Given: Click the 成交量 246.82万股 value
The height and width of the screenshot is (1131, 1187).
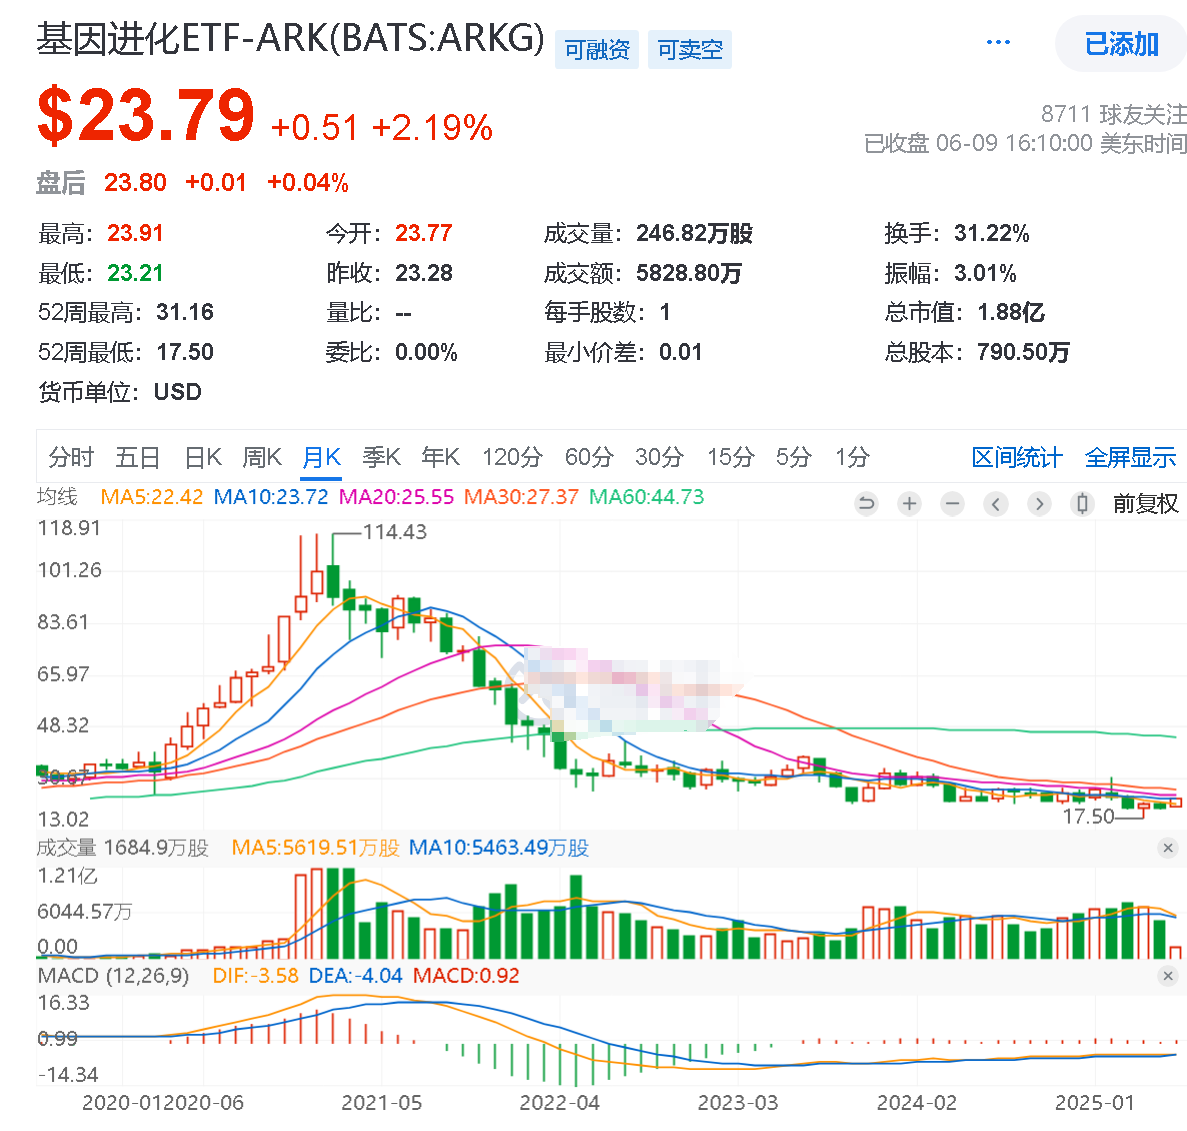Looking at the screenshot, I should 693,234.
